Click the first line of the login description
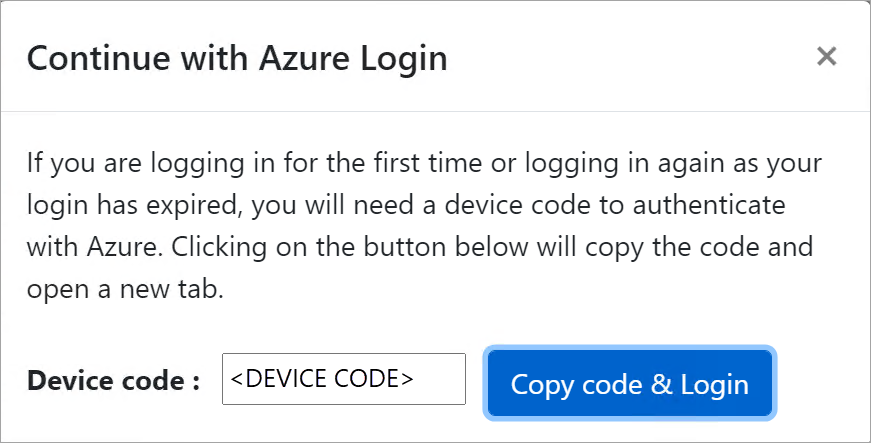Image resolution: width=871 pixels, height=443 pixels. pyautogui.click(x=422, y=163)
